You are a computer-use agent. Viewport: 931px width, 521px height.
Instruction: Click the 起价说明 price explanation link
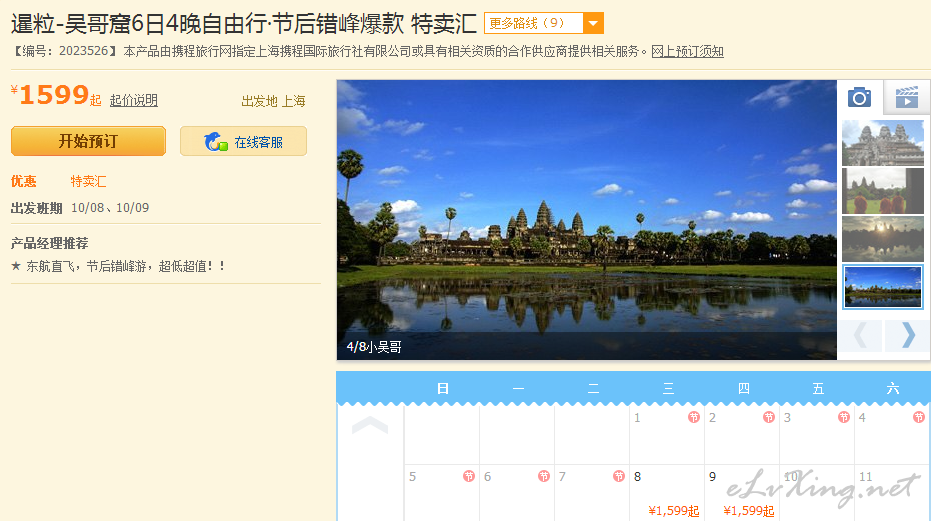pyautogui.click(x=134, y=100)
